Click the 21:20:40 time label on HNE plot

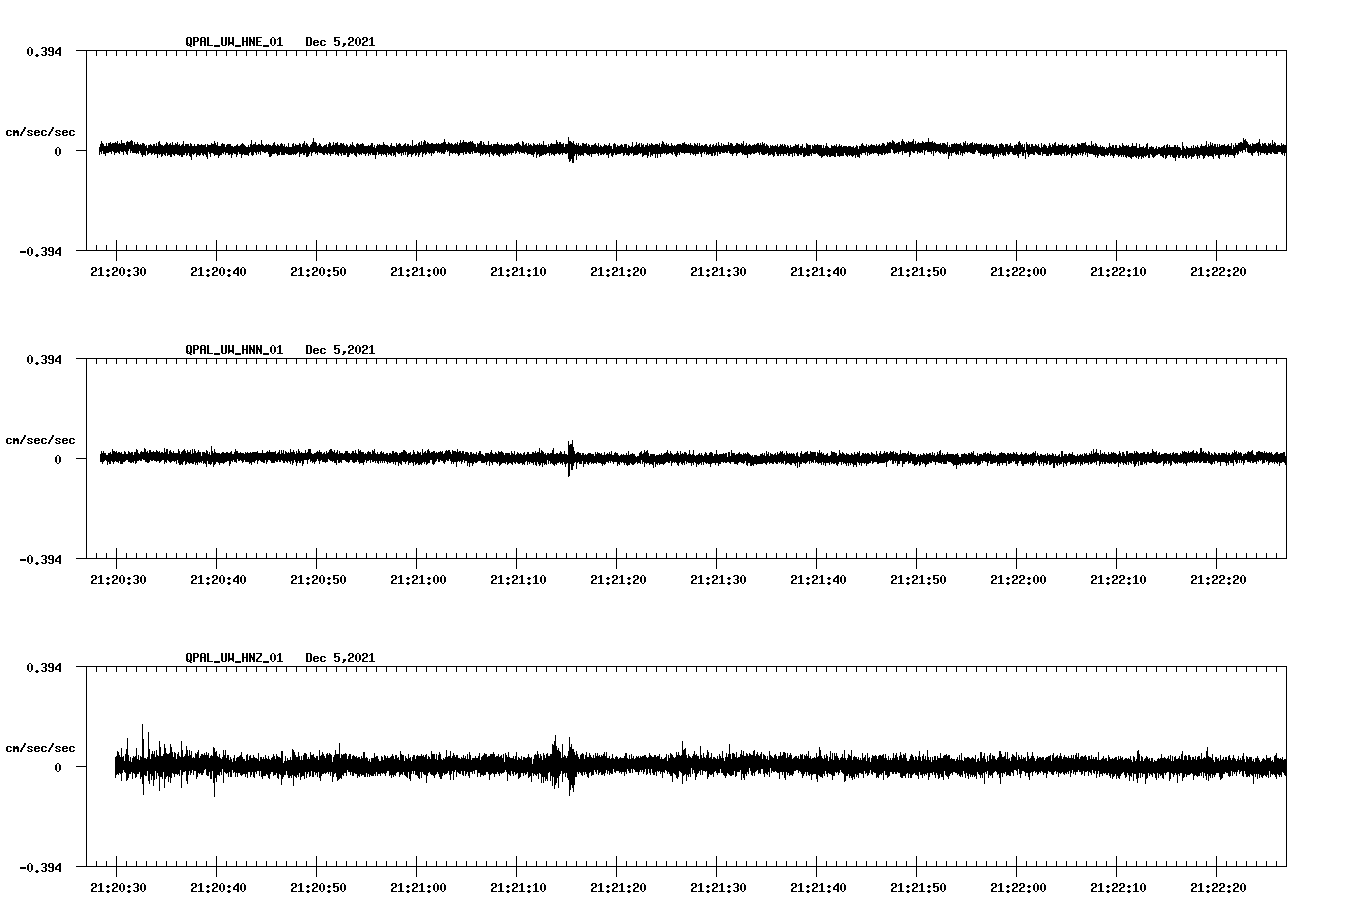218,272
